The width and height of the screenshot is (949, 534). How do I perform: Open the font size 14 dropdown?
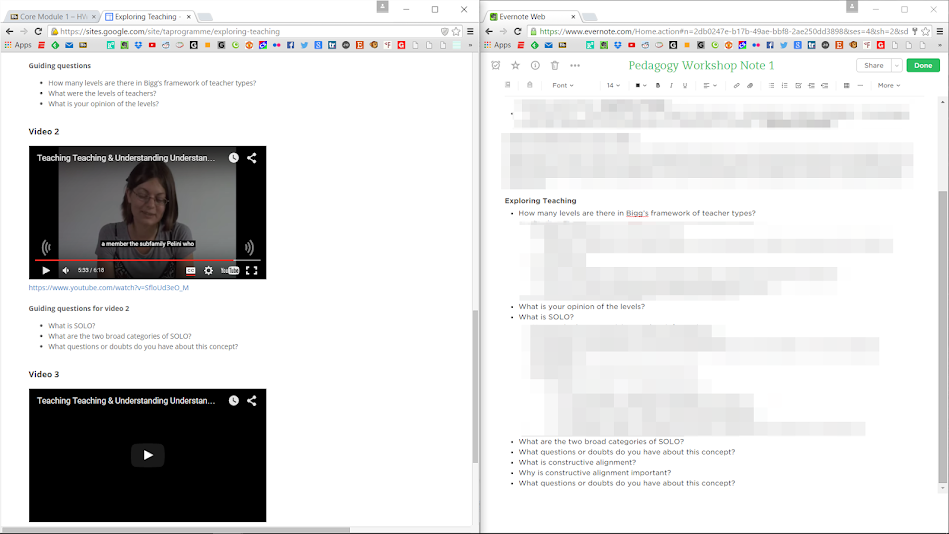(613, 85)
